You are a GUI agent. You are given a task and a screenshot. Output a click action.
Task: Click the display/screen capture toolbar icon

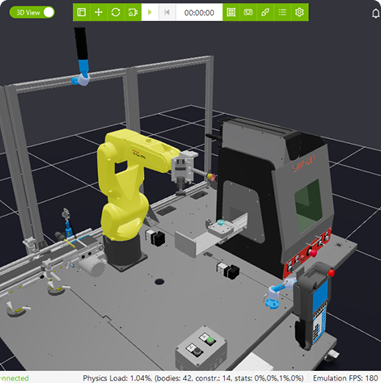coord(248,12)
